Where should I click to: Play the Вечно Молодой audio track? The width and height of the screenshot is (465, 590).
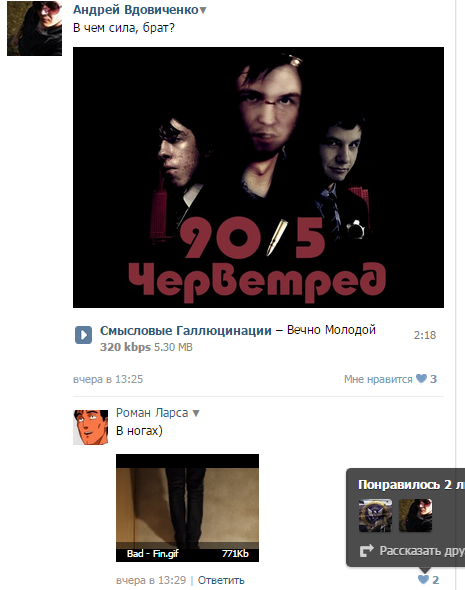click(x=84, y=335)
